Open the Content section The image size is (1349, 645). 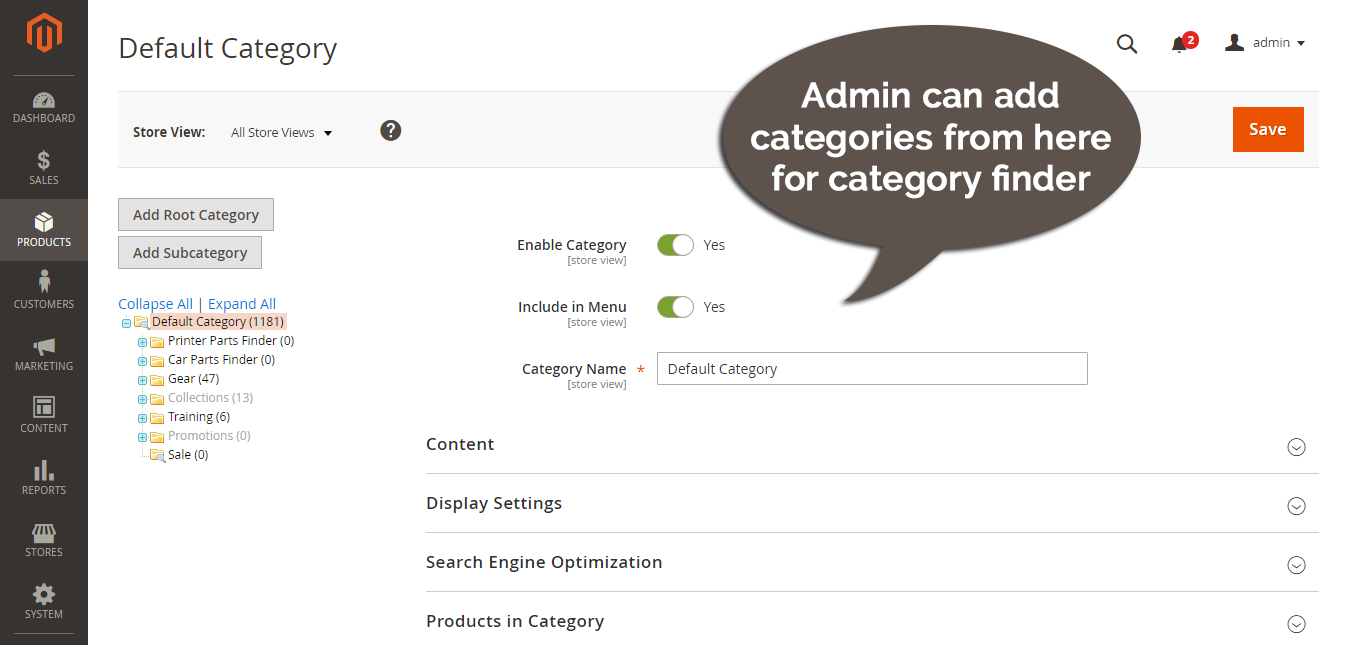point(44,415)
